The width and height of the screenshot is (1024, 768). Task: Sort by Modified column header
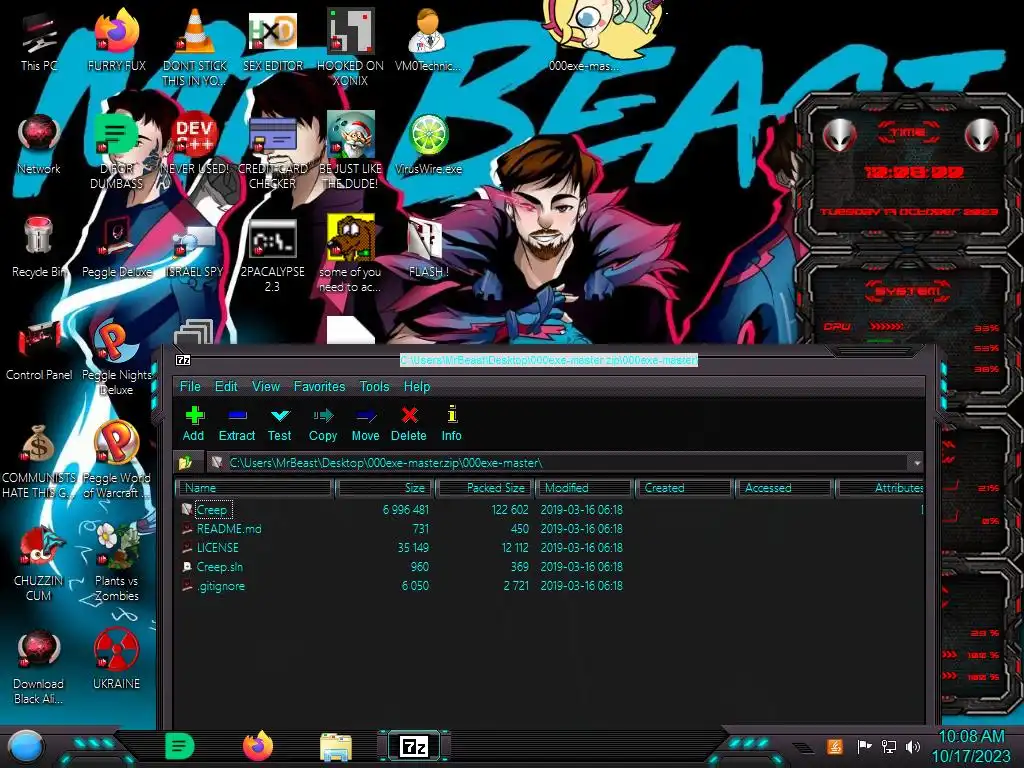point(585,488)
